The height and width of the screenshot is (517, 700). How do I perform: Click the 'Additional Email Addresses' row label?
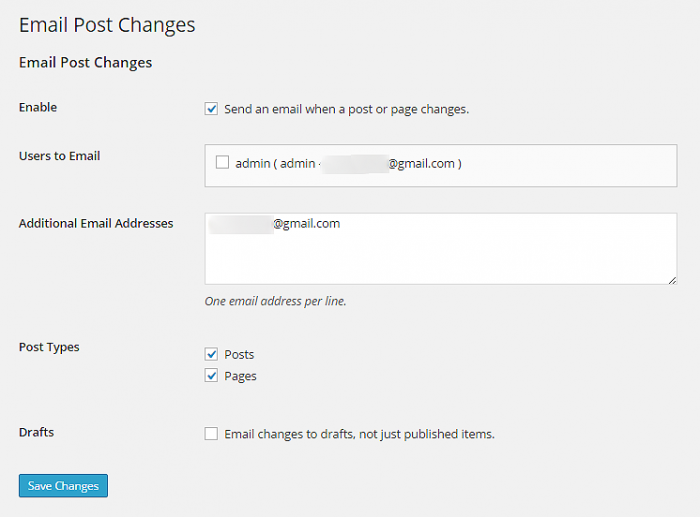point(96,224)
